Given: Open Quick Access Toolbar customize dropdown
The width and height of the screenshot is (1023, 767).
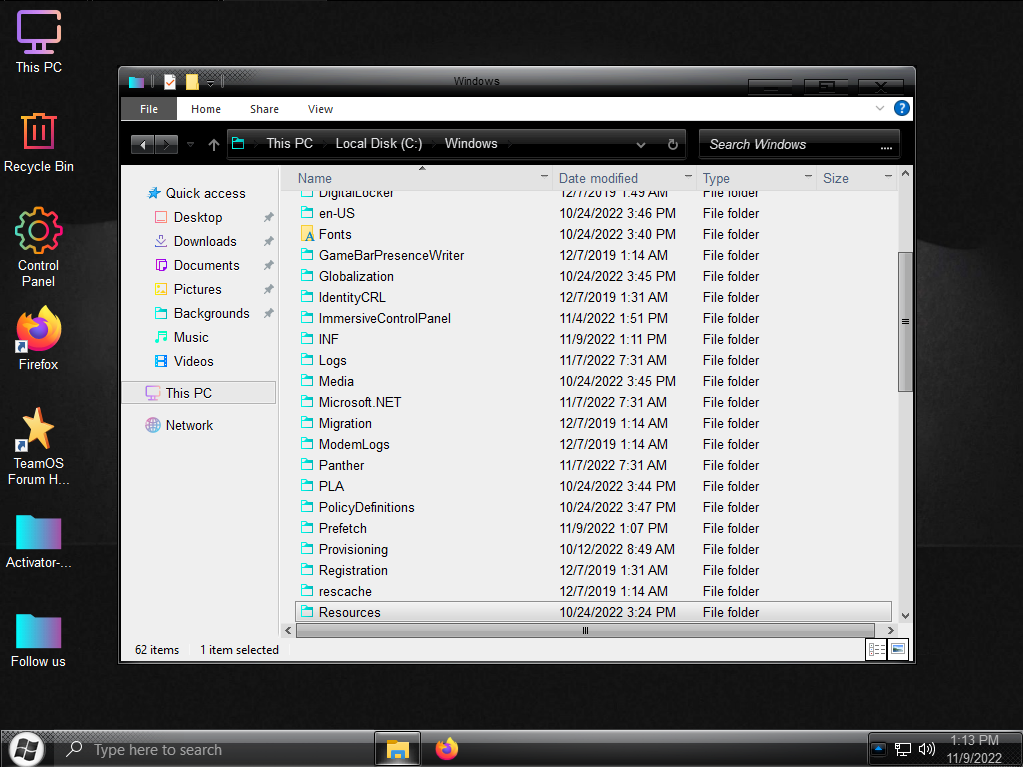Looking at the screenshot, I should tap(210, 83).
